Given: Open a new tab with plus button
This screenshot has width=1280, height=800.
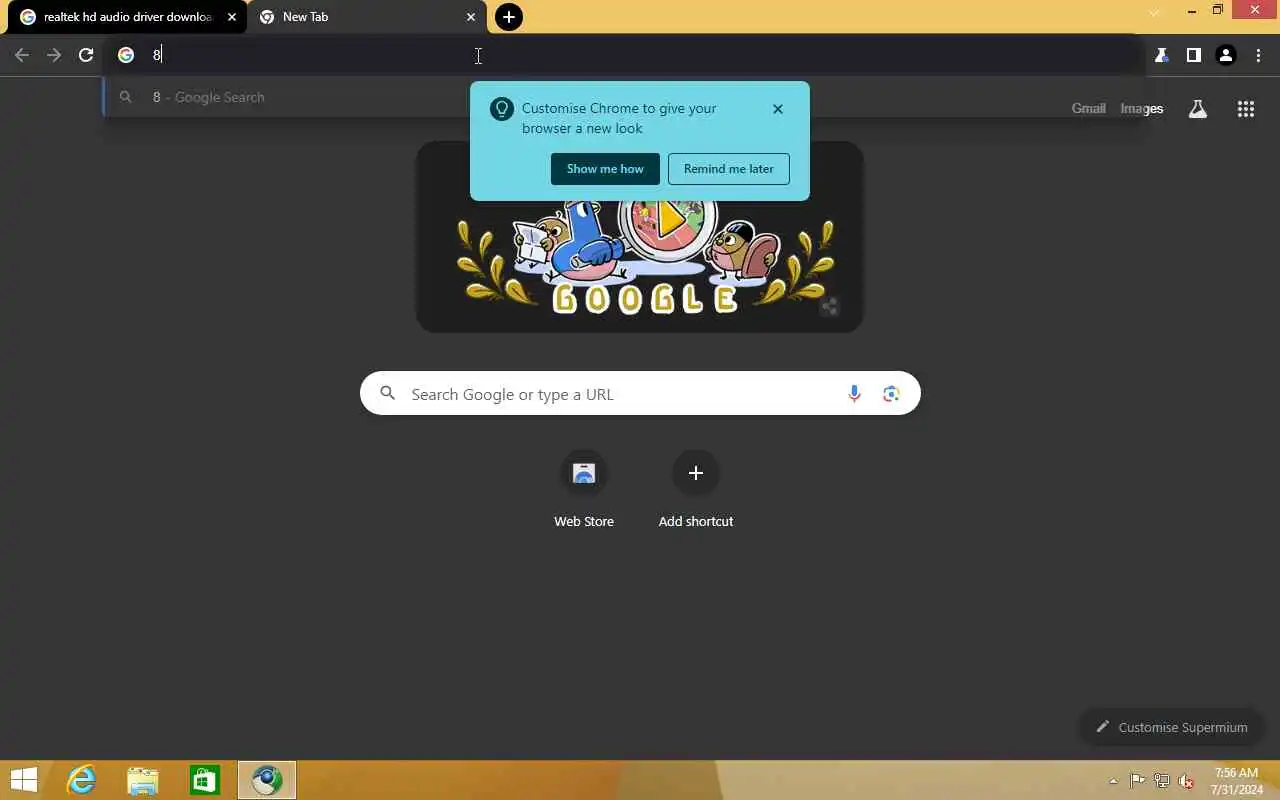Looking at the screenshot, I should pos(509,17).
